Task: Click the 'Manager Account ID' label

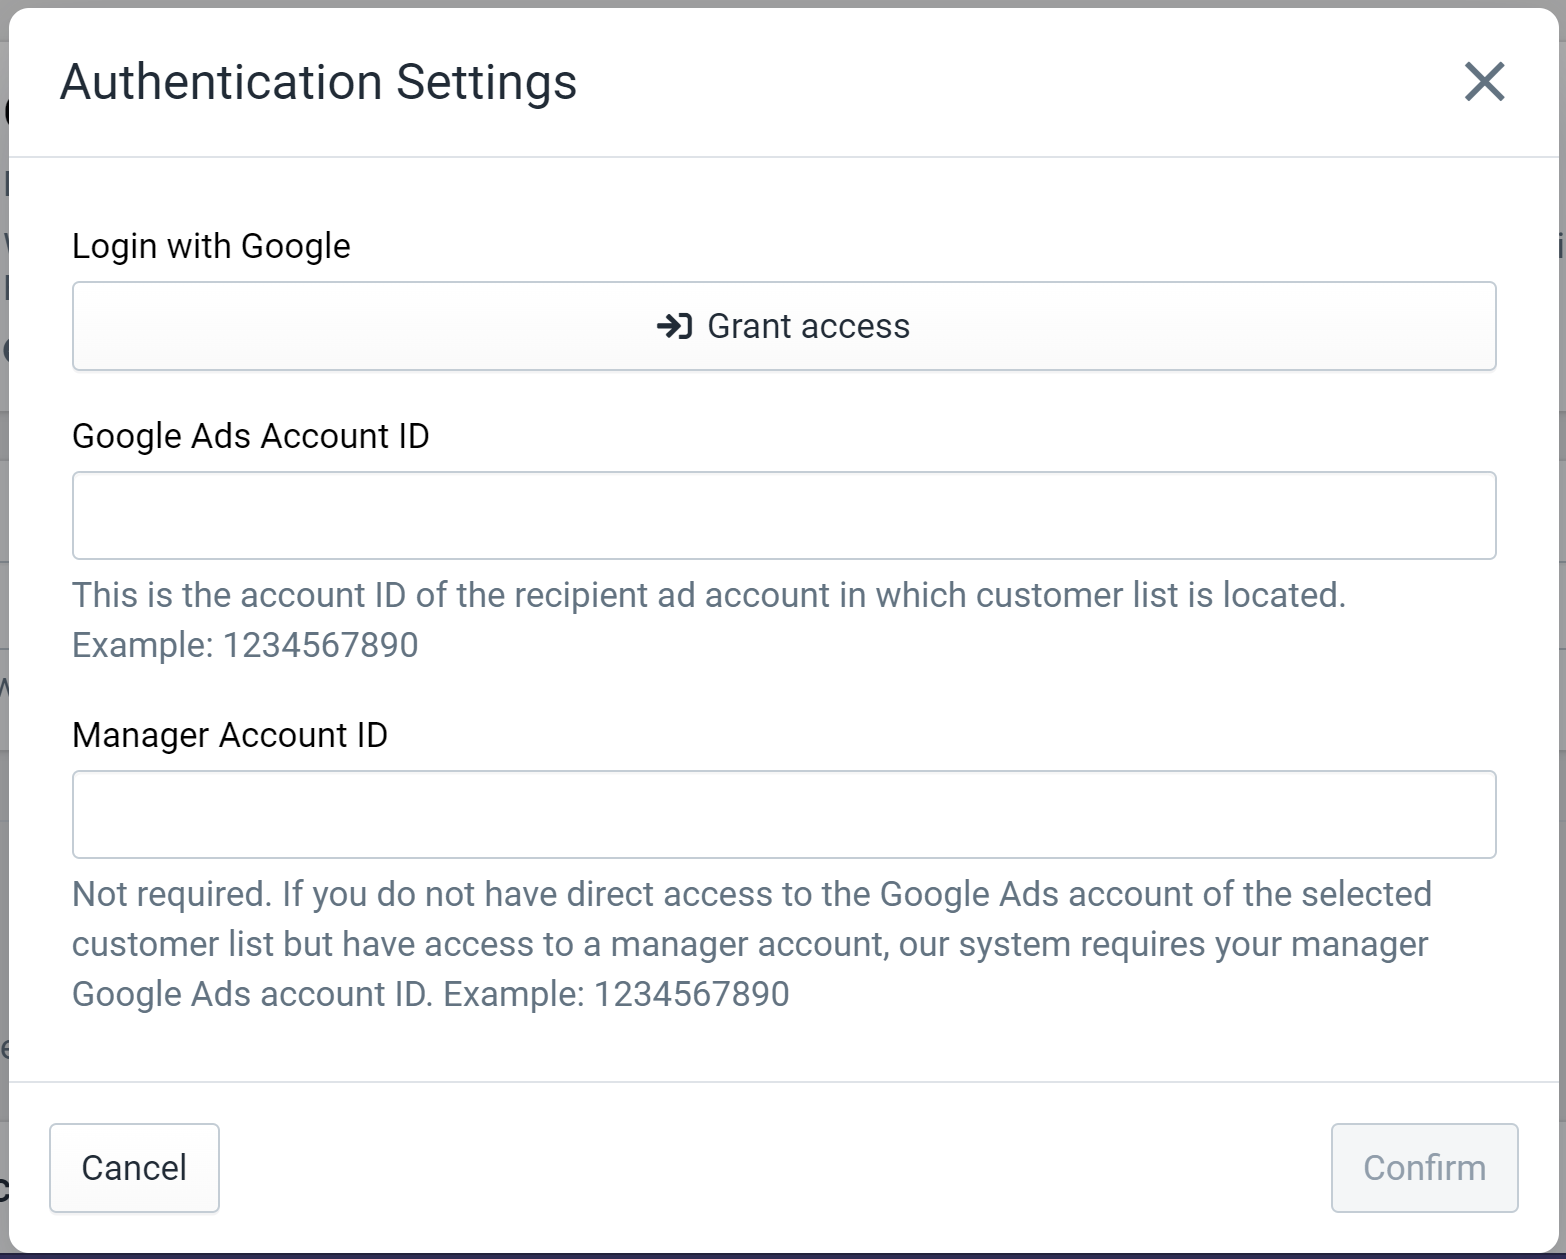Action: (x=230, y=735)
